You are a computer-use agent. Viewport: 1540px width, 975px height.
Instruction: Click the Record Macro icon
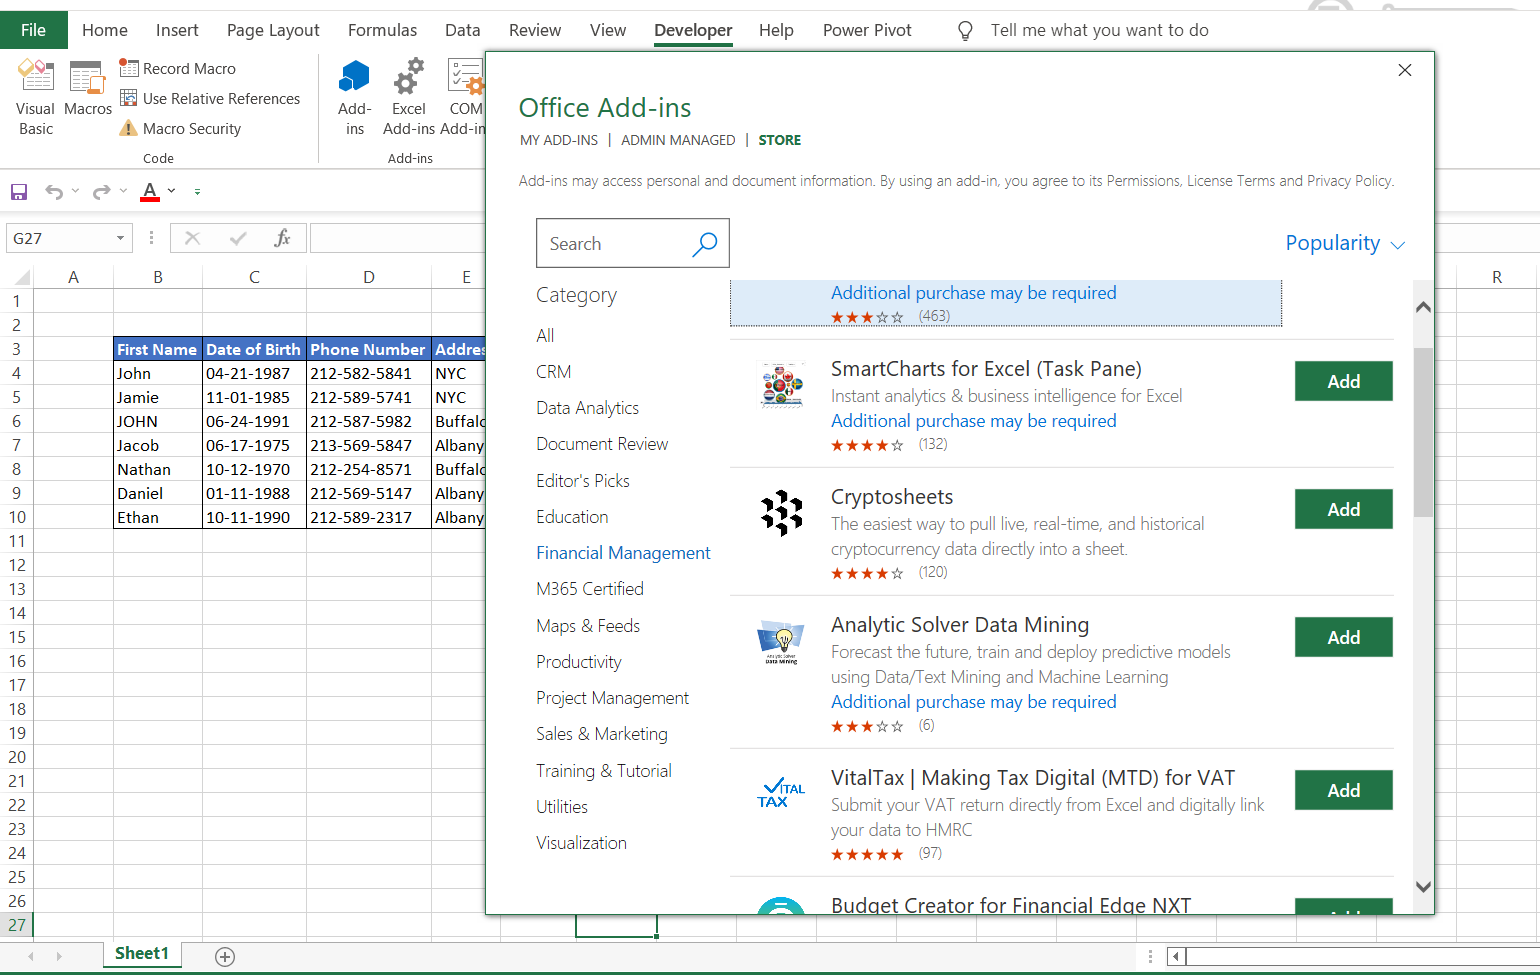(129, 68)
